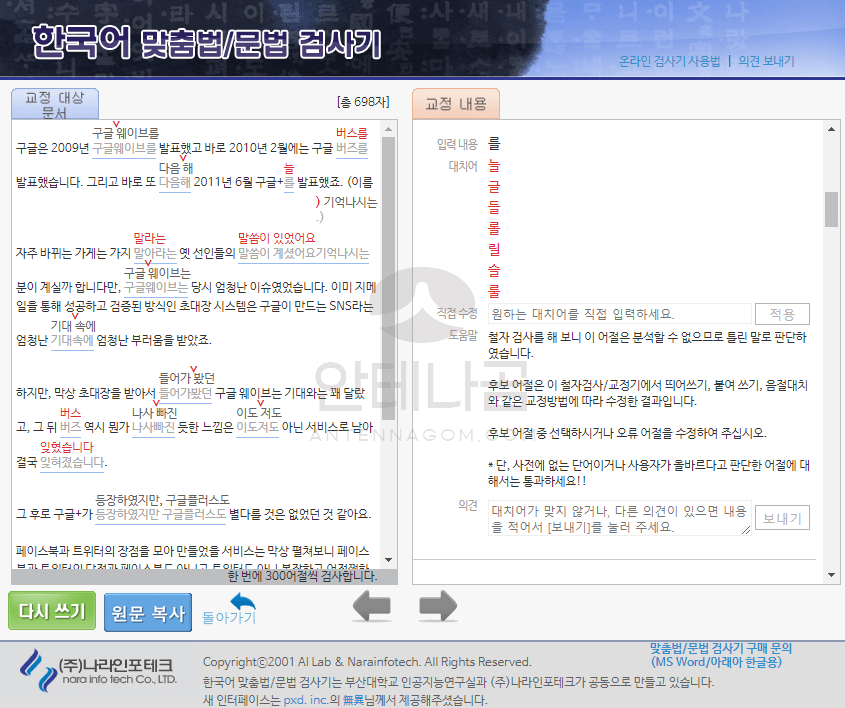Click the 다시 쓰기 green button
The height and width of the screenshot is (708, 845).
[x=52, y=610]
